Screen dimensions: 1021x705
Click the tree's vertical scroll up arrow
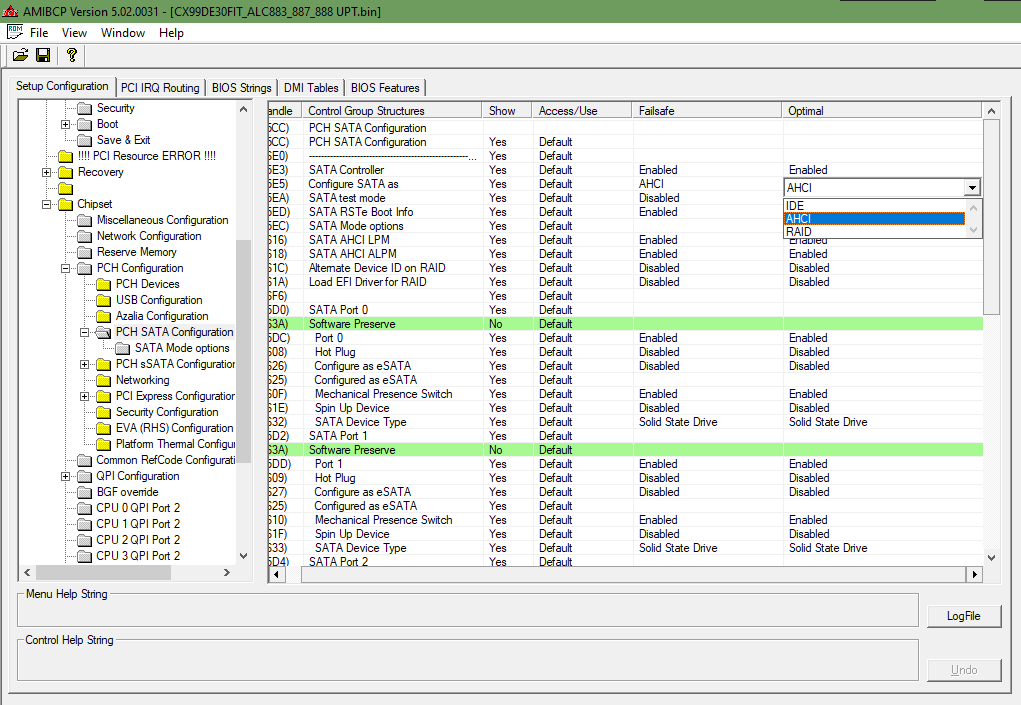[x=244, y=109]
